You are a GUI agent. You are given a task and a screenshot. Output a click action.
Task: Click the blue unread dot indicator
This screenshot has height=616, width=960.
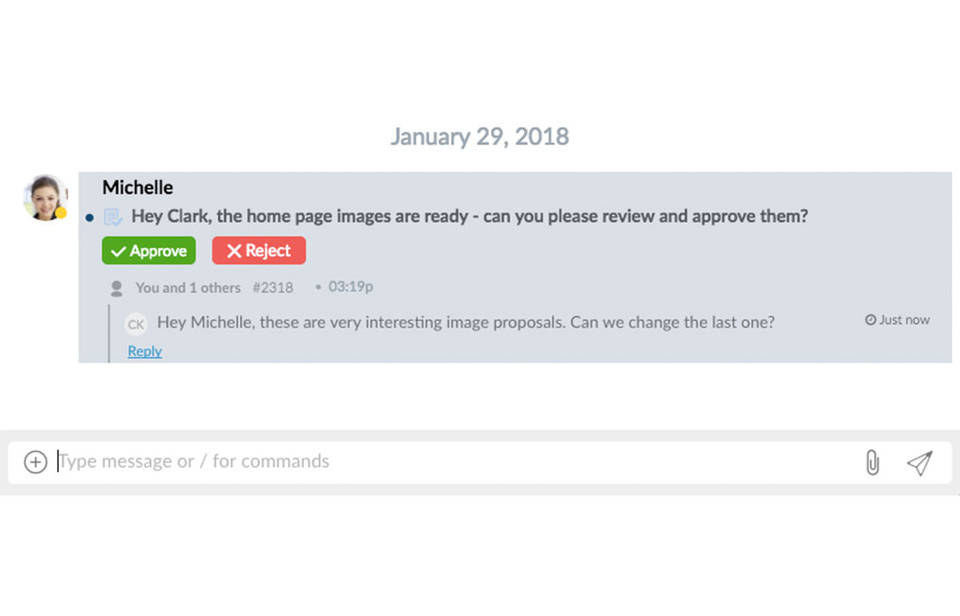point(90,217)
